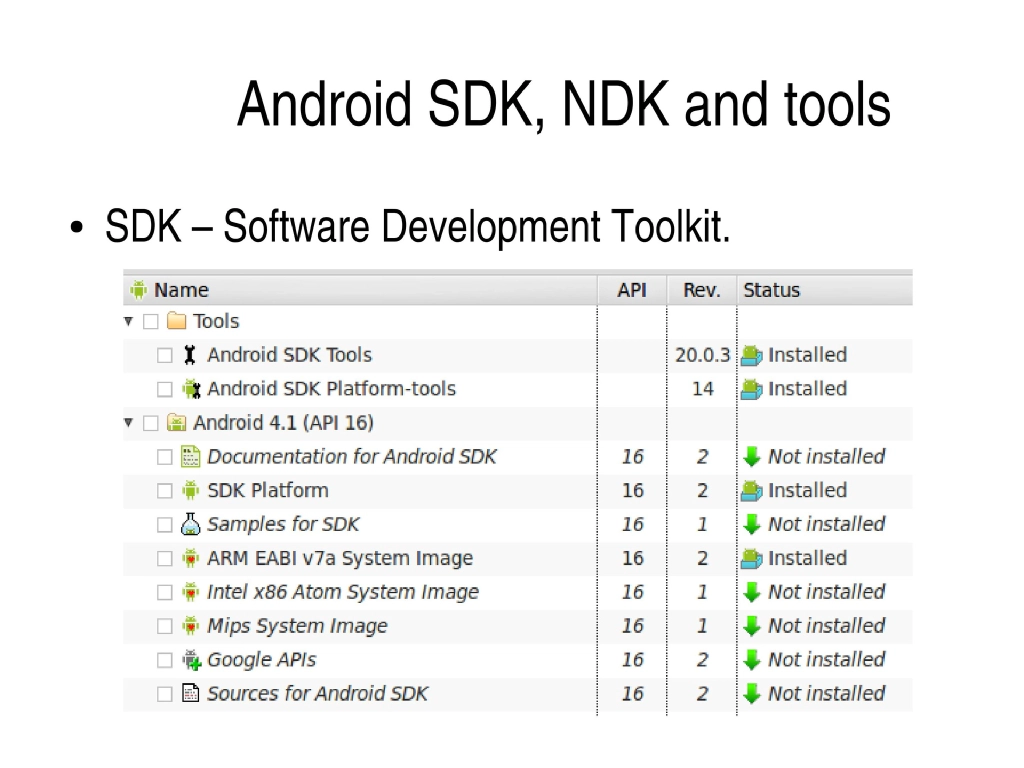Click the Not installed download arrow for Google APIs
1024x768 pixels.
tap(752, 660)
